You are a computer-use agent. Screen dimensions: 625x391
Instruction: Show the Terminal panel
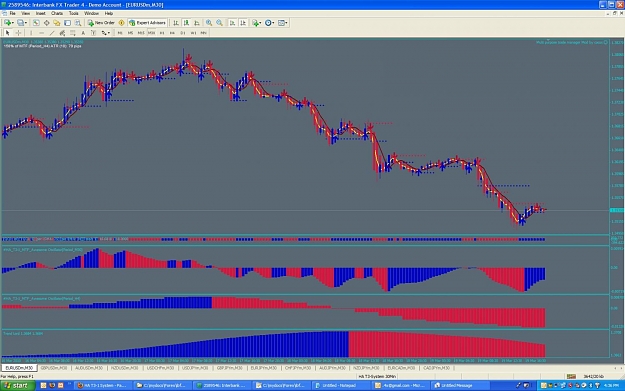(67, 23)
